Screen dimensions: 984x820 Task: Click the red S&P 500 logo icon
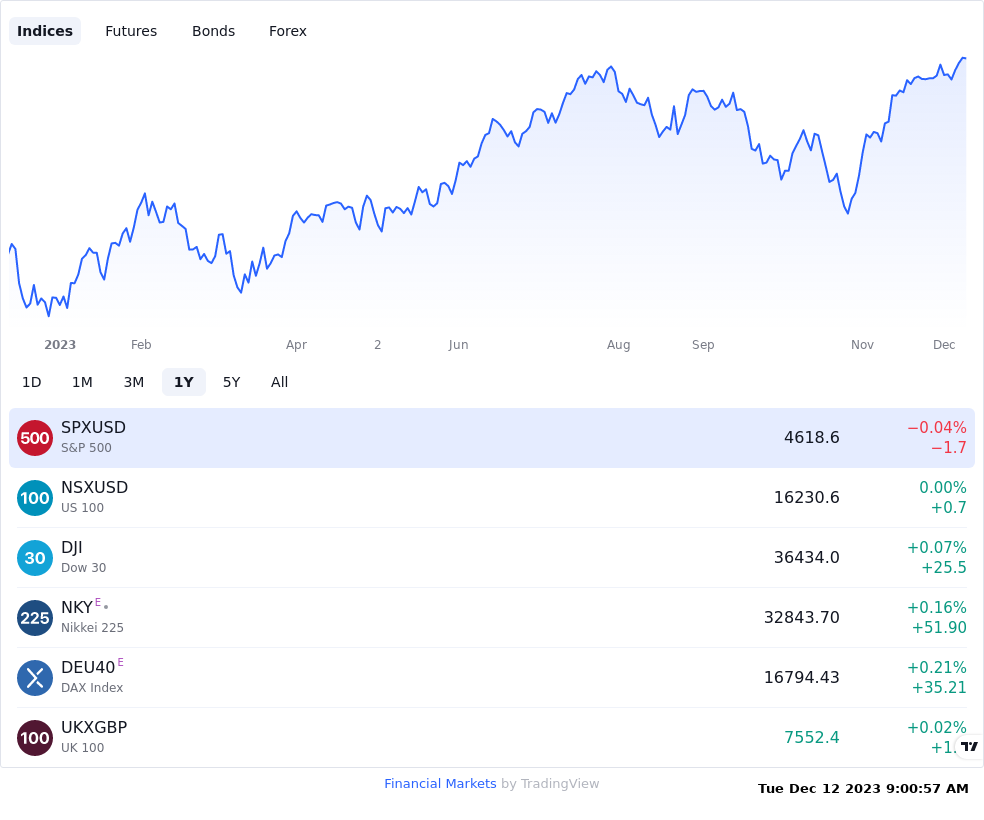(x=35, y=438)
